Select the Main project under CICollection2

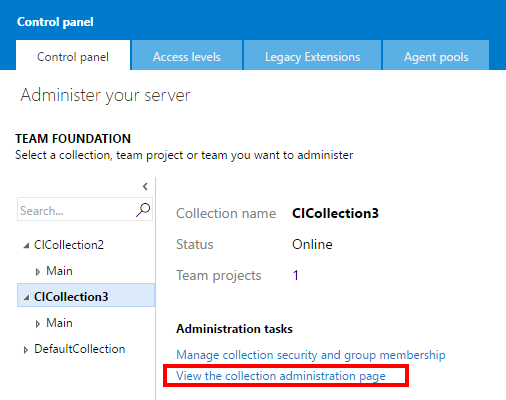pyautogui.click(x=59, y=271)
